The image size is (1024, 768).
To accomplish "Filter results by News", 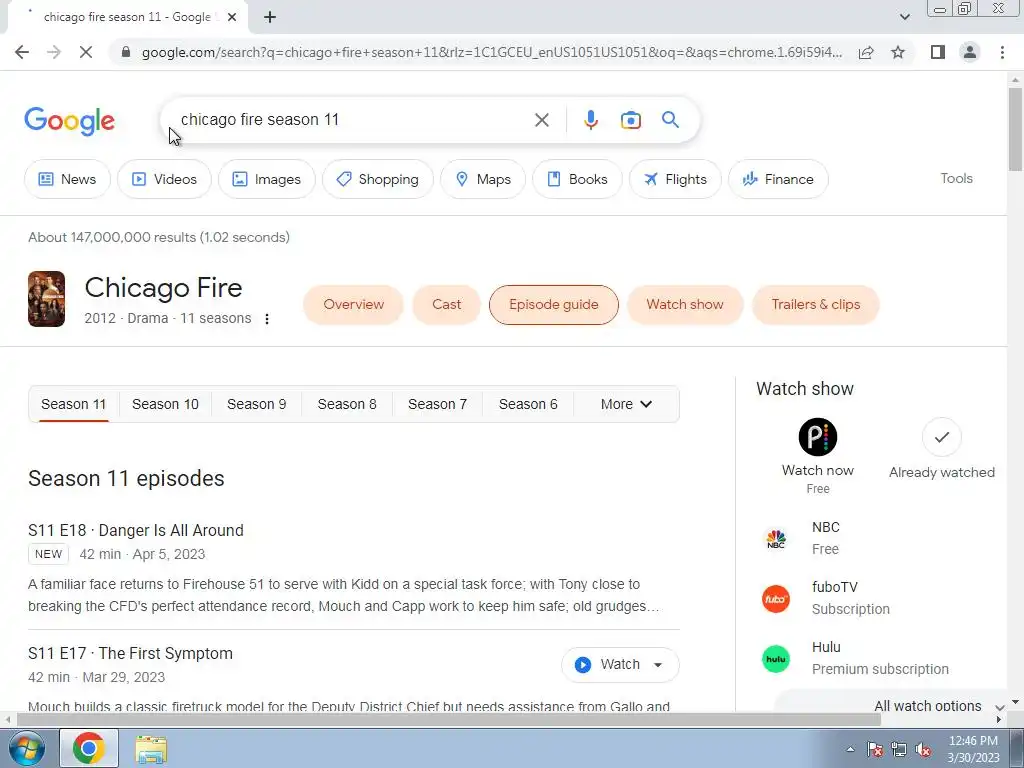I will point(67,179).
